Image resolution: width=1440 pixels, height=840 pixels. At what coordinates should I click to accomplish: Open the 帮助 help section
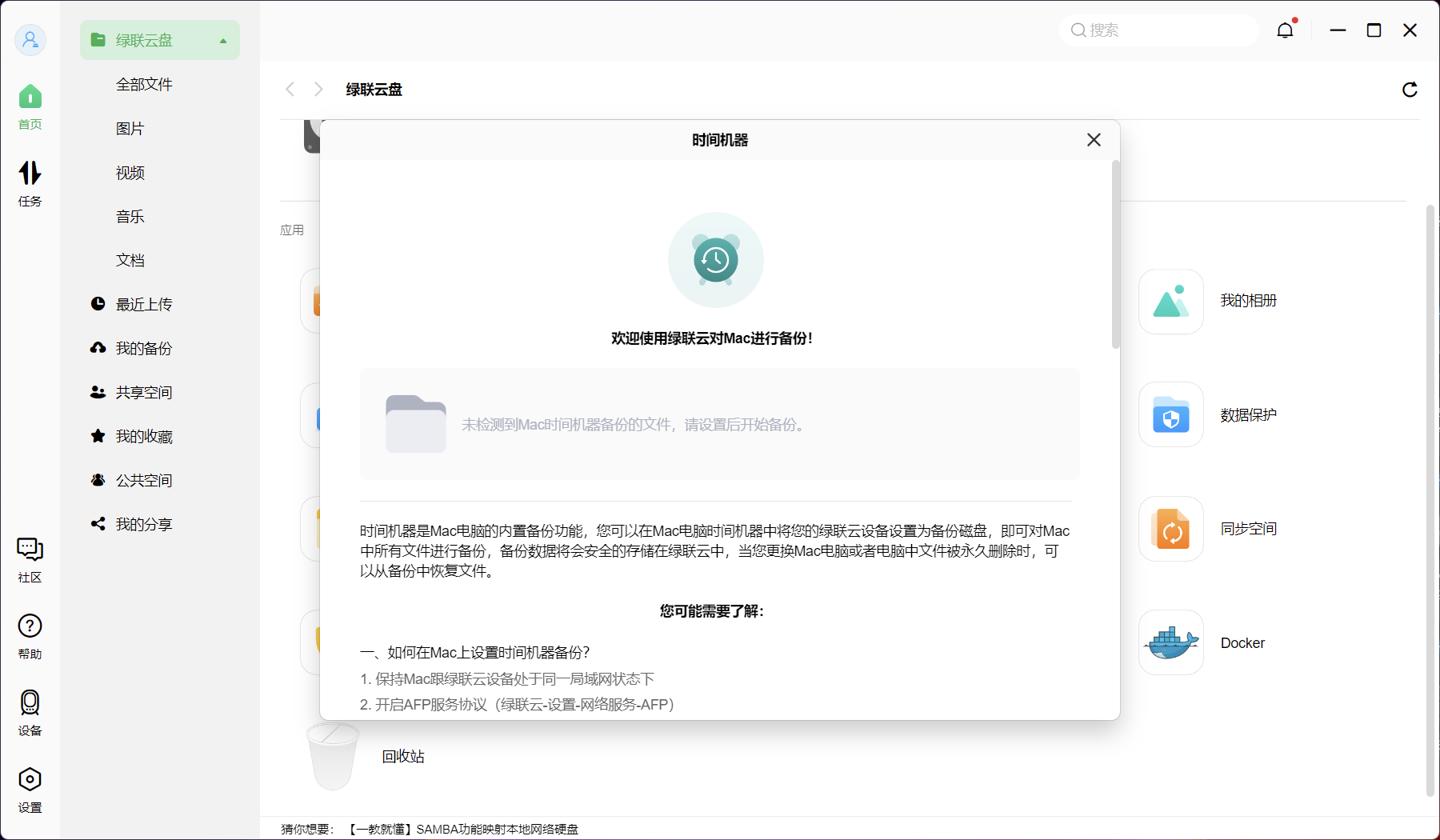pyautogui.click(x=29, y=634)
